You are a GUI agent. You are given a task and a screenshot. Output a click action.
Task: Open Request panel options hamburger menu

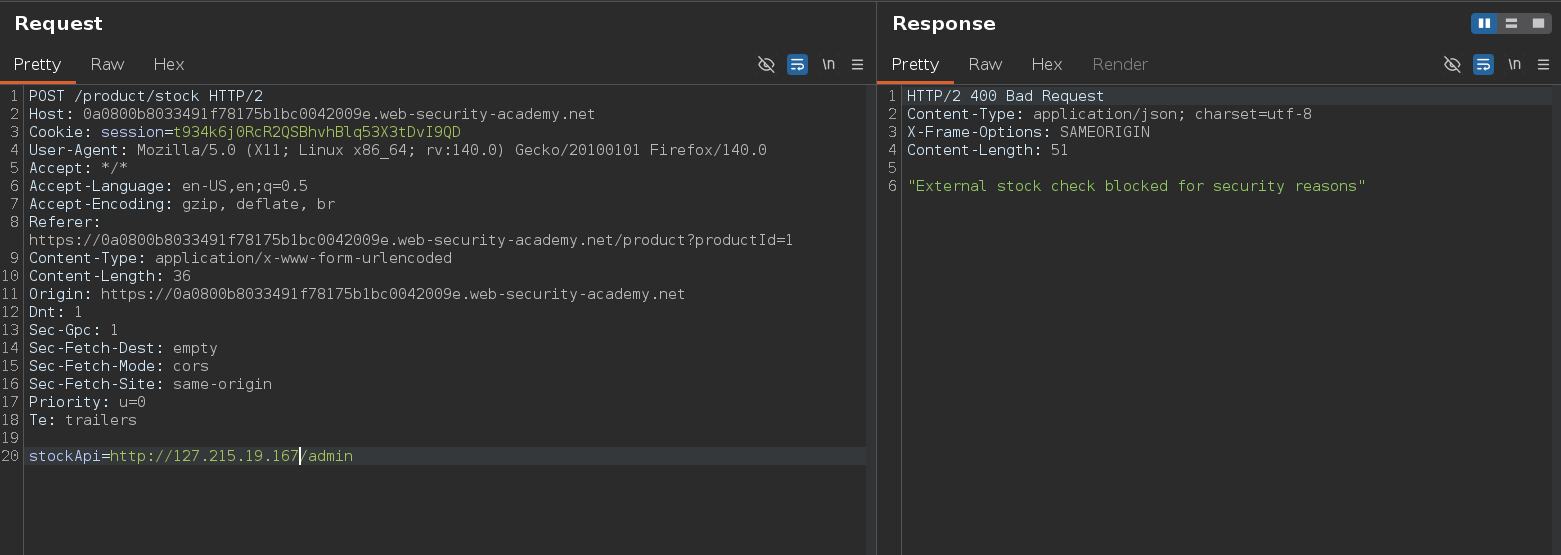click(x=857, y=64)
